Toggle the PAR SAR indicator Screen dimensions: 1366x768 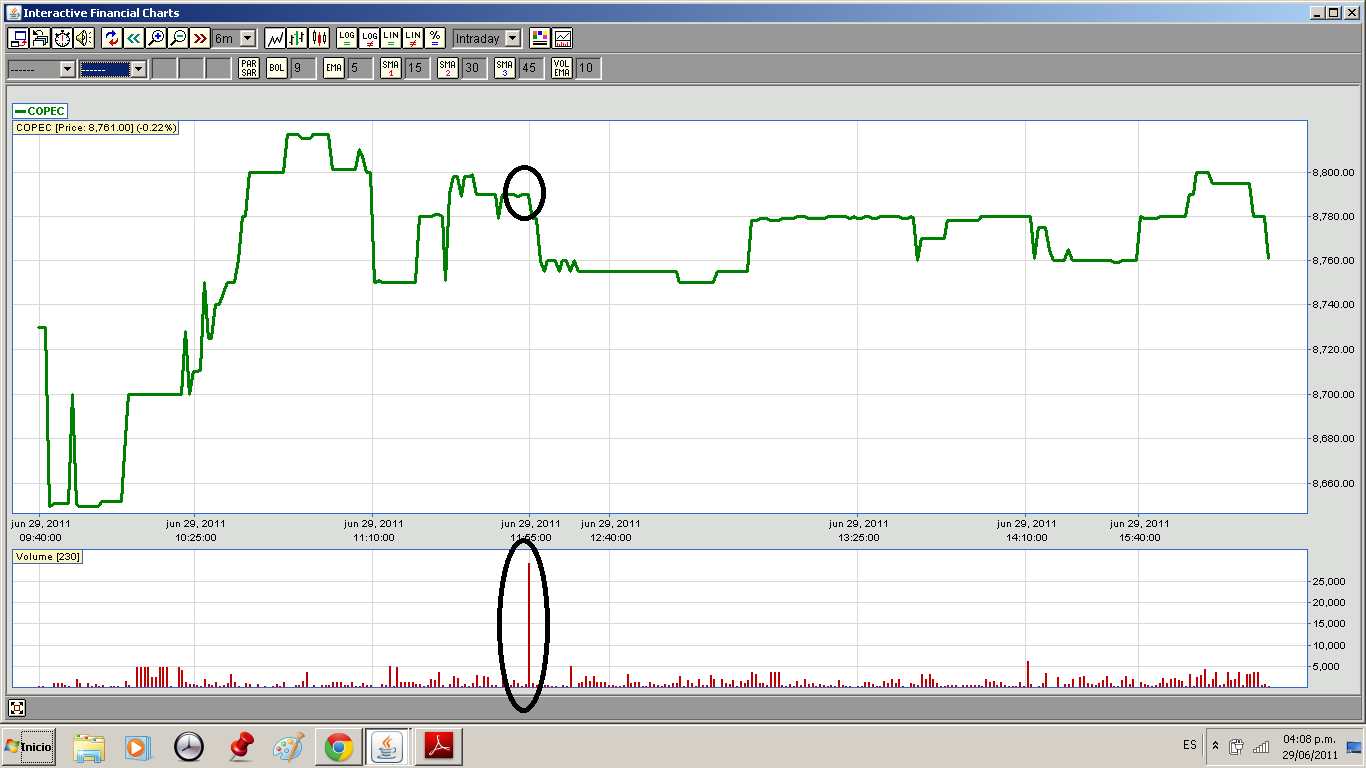pyautogui.click(x=249, y=68)
